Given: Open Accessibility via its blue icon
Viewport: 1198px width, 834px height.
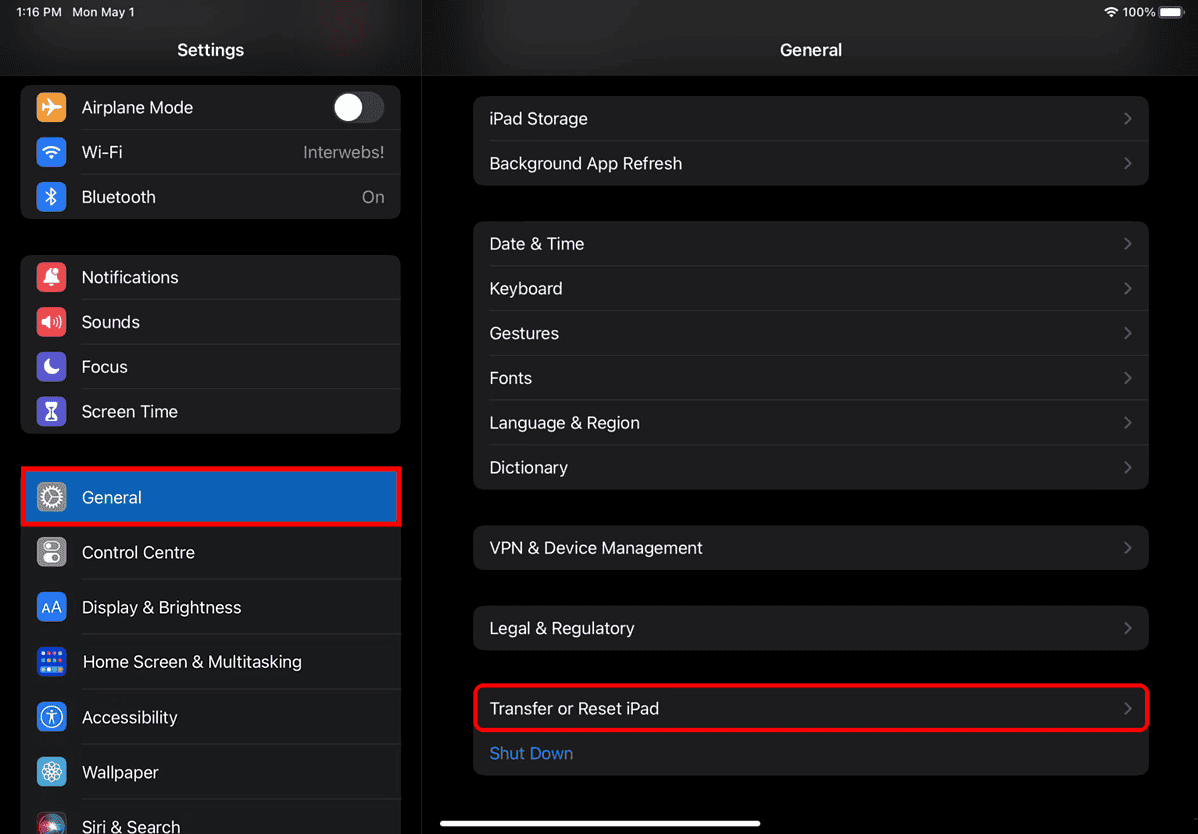Looking at the screenshot, I should [x=51, y=717].
